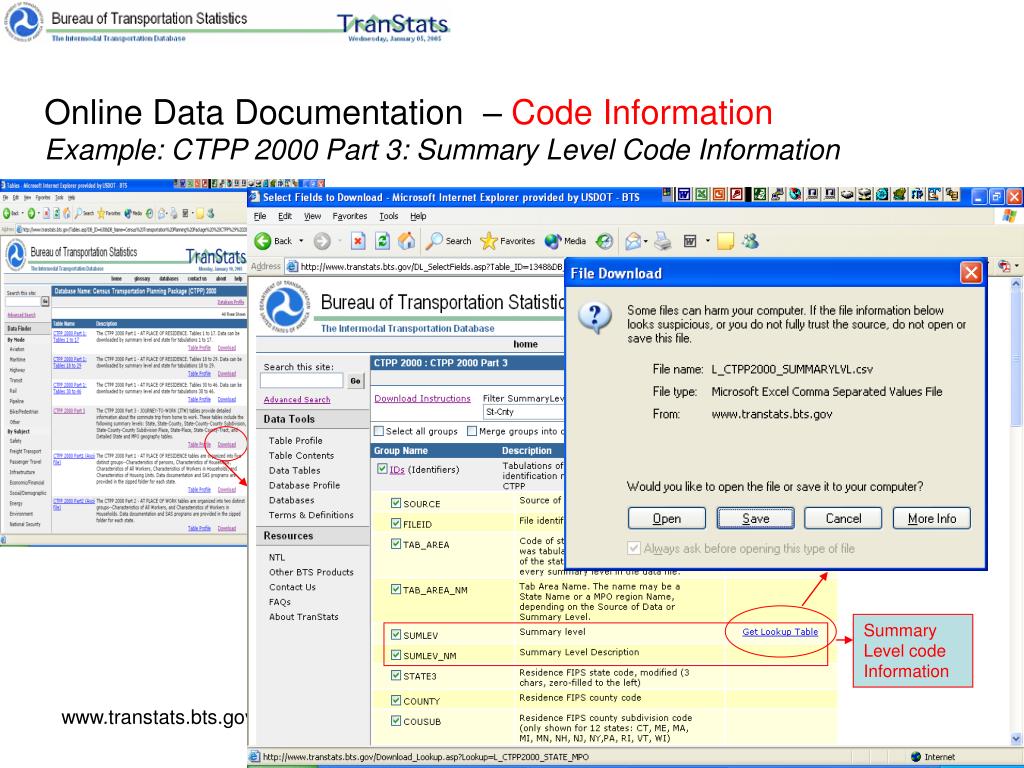
Task: Click the Address bar URL in Select Fields window
Action: (432, 266)
